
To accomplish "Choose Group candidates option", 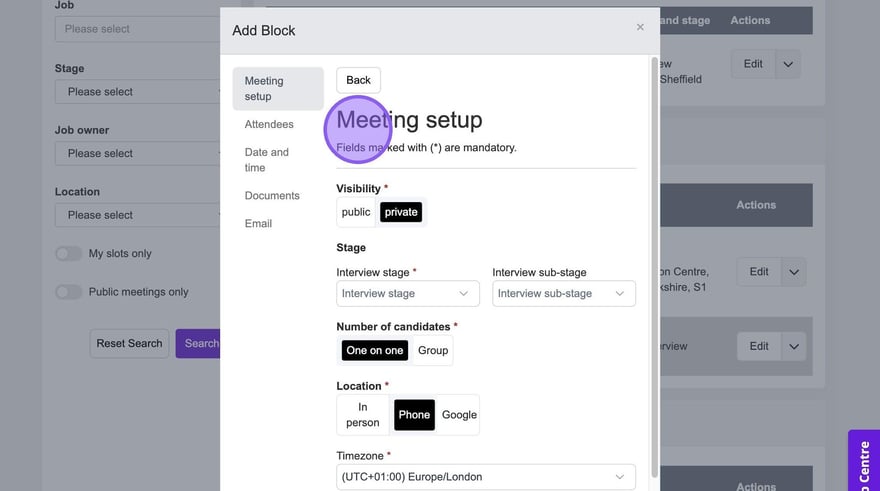I will 433,351.
